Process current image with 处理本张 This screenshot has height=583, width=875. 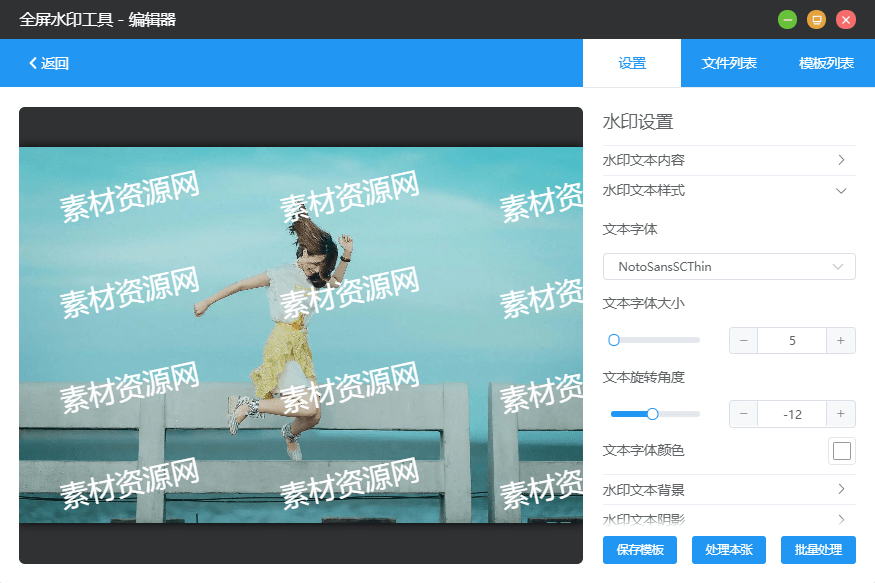pyautogui.click(x=729, y=550)
